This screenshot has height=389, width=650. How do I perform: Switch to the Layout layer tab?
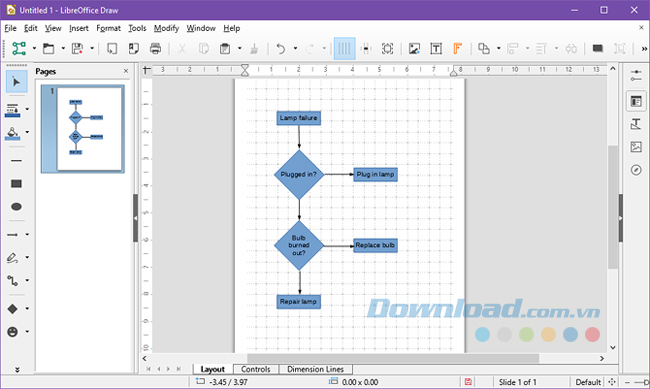(x=213, y=369)
